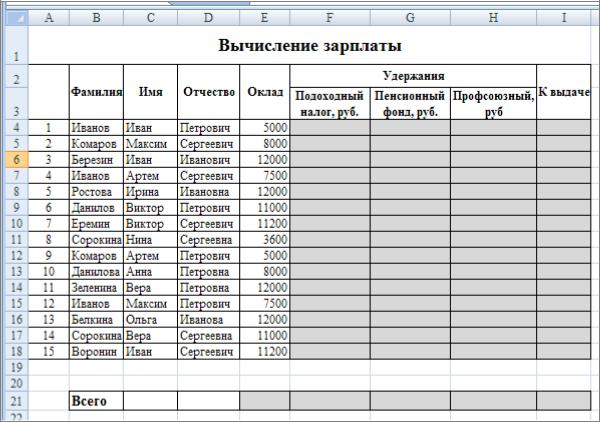Select cell with surname 'Зеленина'
This screenshot has width=600, height=422.
96,287
